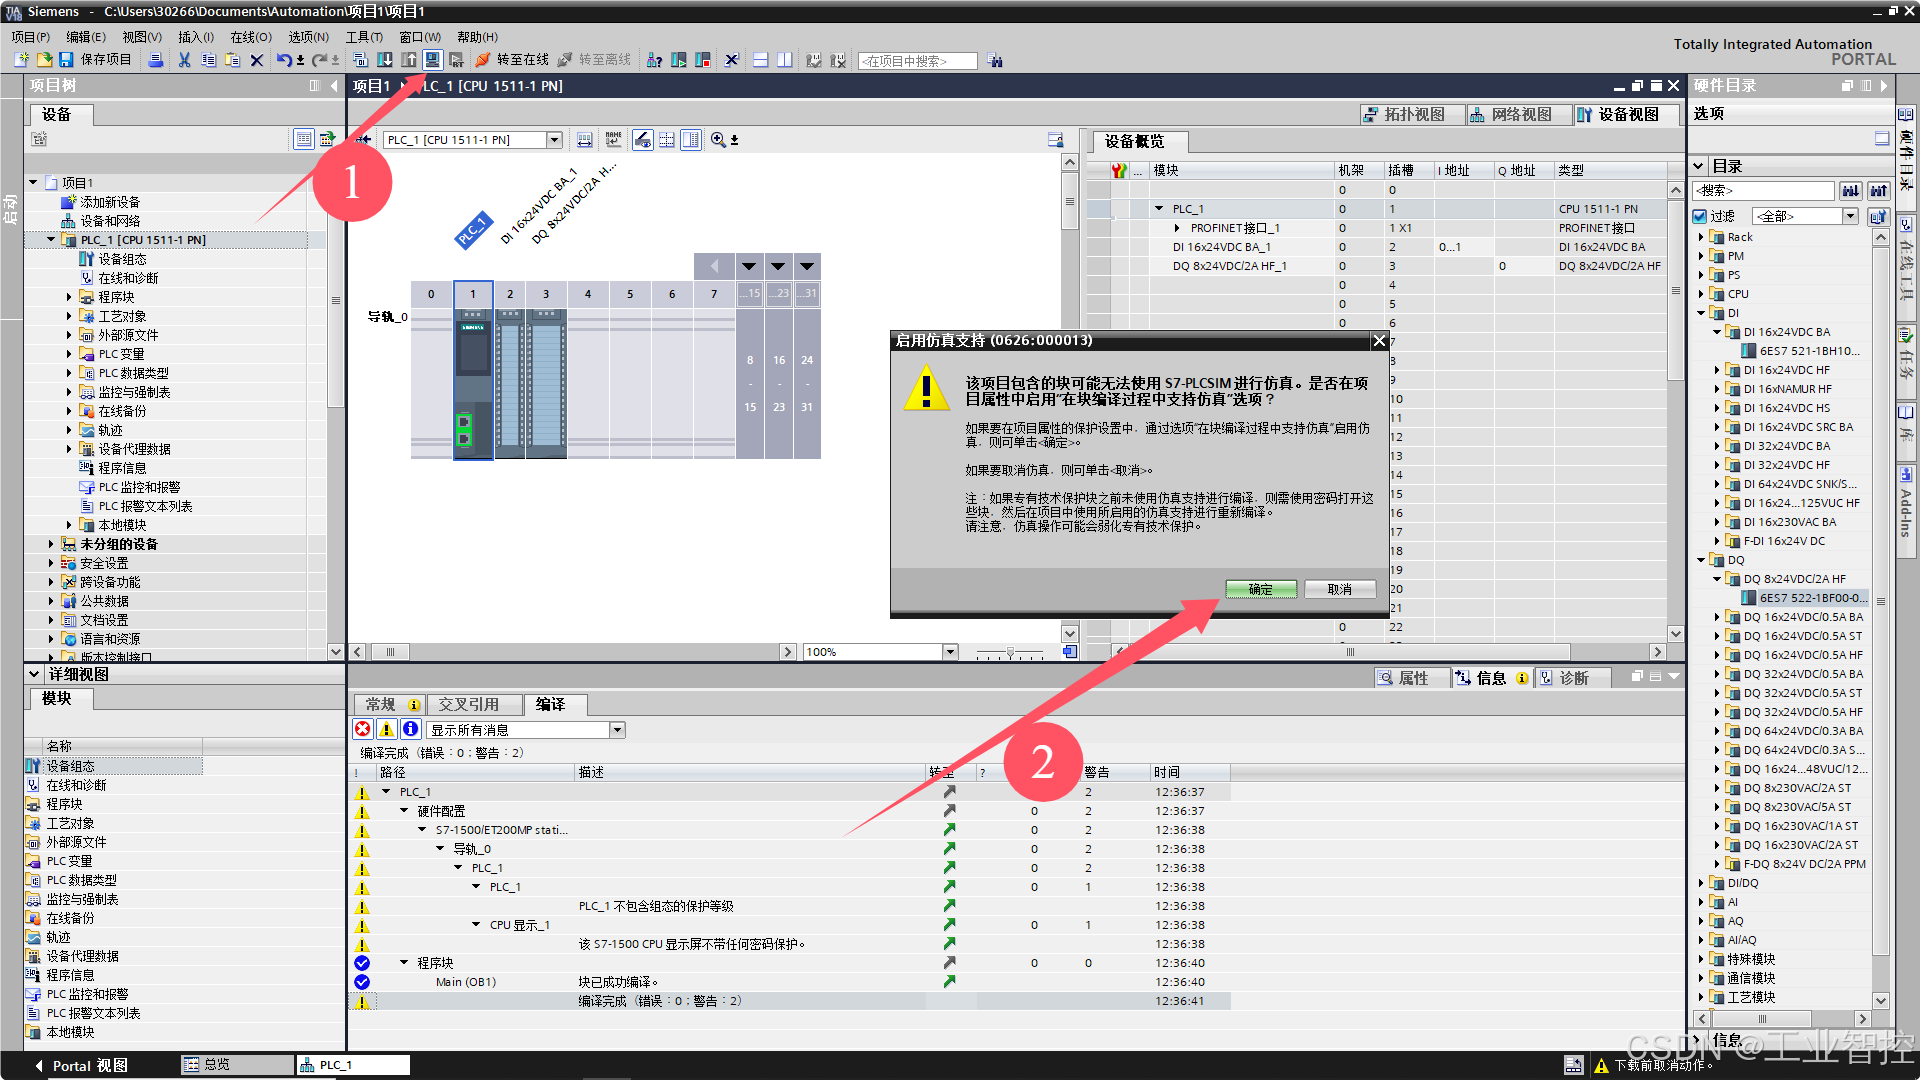
Task: Click the Cut scissors icon
Action: (184, 60)
